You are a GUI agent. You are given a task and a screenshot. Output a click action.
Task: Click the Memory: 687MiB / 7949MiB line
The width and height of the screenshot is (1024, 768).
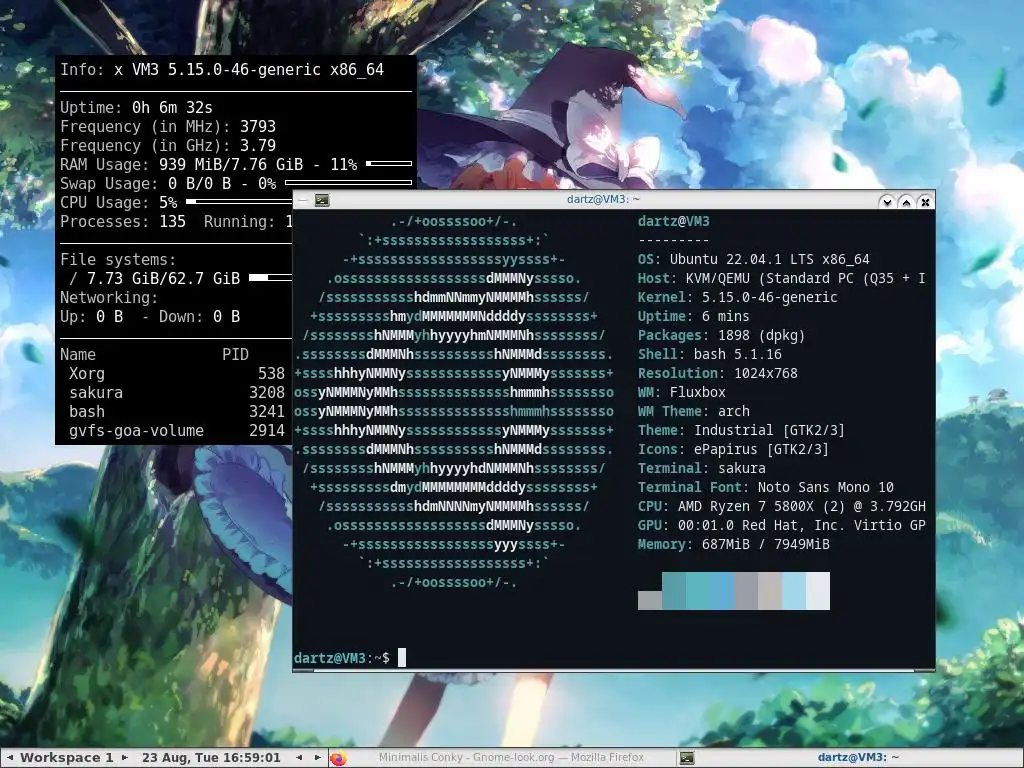pyautogui.click(x=734, y=544)
